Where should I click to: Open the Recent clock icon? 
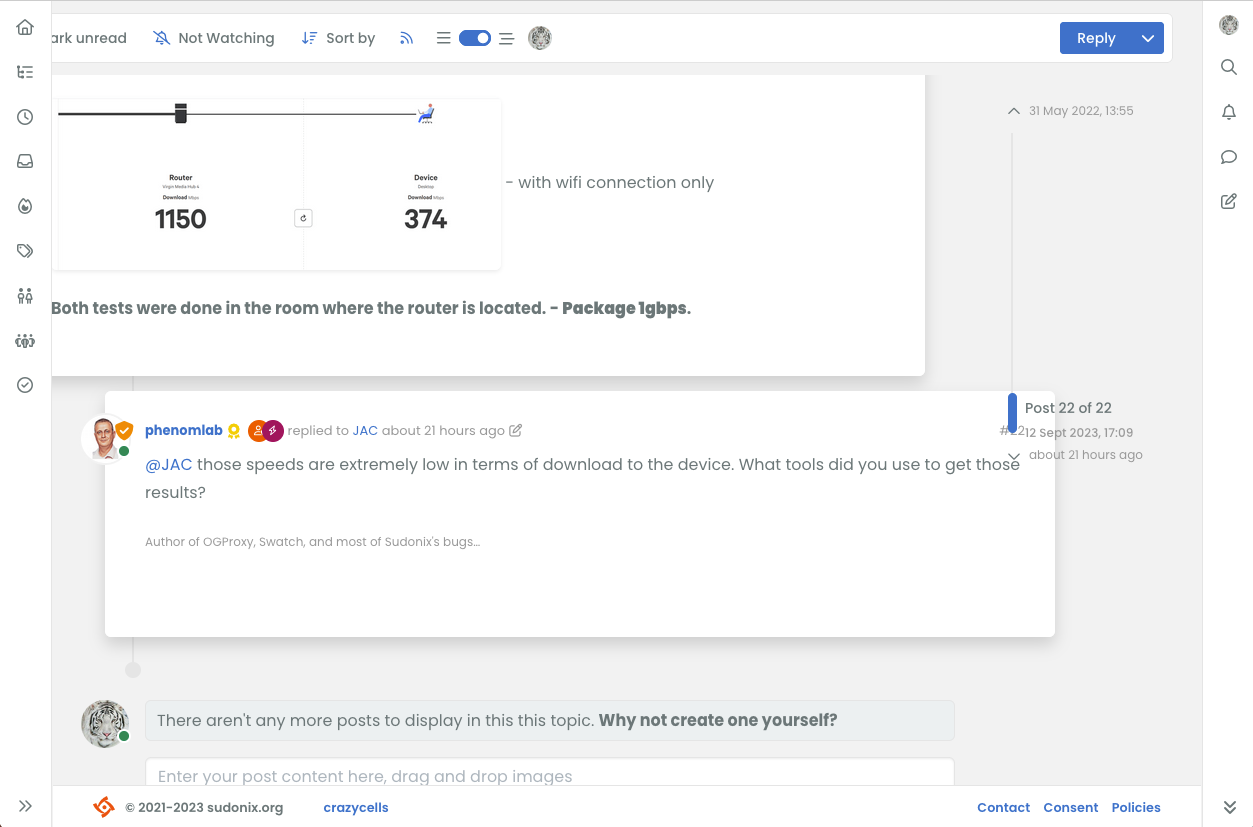[26, 117]
